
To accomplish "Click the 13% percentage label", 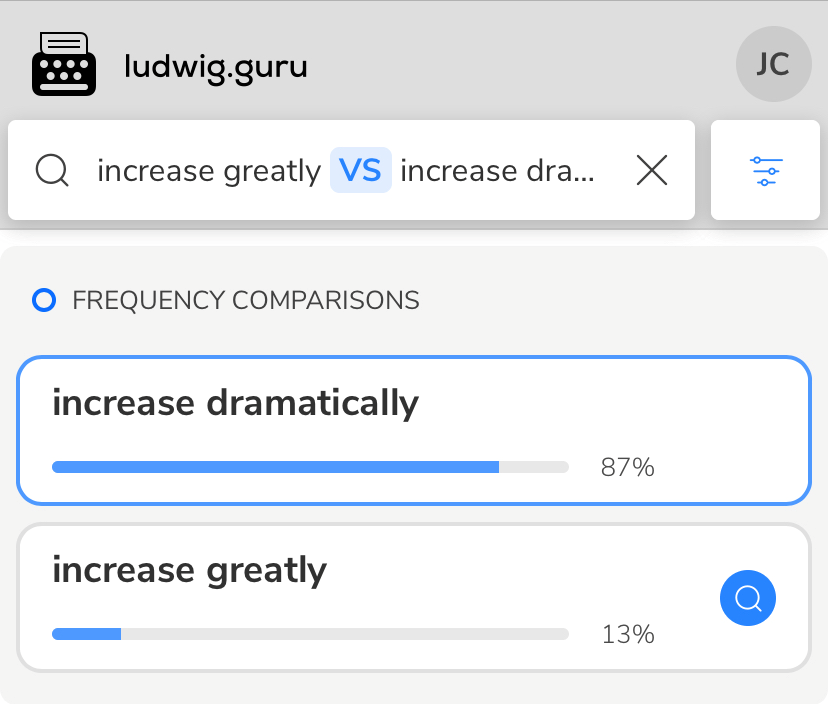I will point(628,634).
